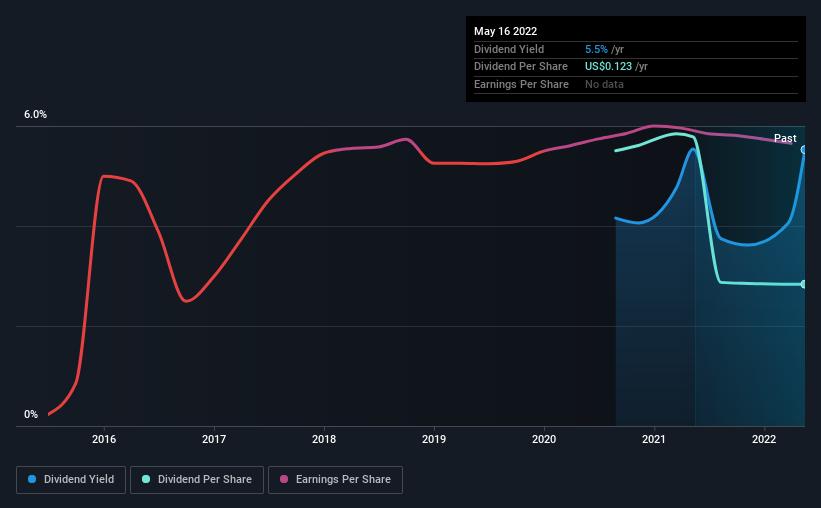The width and height of the screenshot is (821, 508).
Task: Click the 5.5% dividend yield value in tooltip
Action: (596, 49)
